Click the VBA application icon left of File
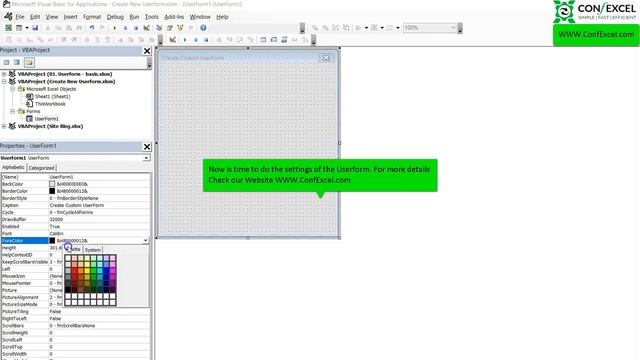This screenshot has width=640, height=360. 8,17
